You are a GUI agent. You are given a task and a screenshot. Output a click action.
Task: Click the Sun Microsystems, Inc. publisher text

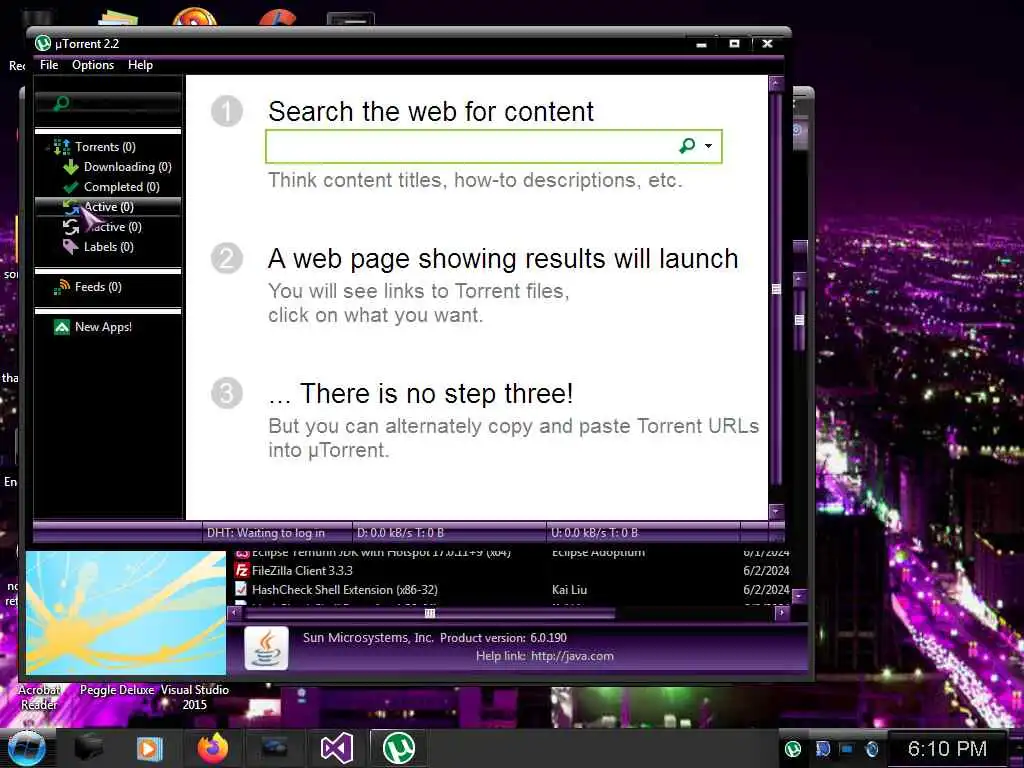pyautogui.click(x=368, y=637)
